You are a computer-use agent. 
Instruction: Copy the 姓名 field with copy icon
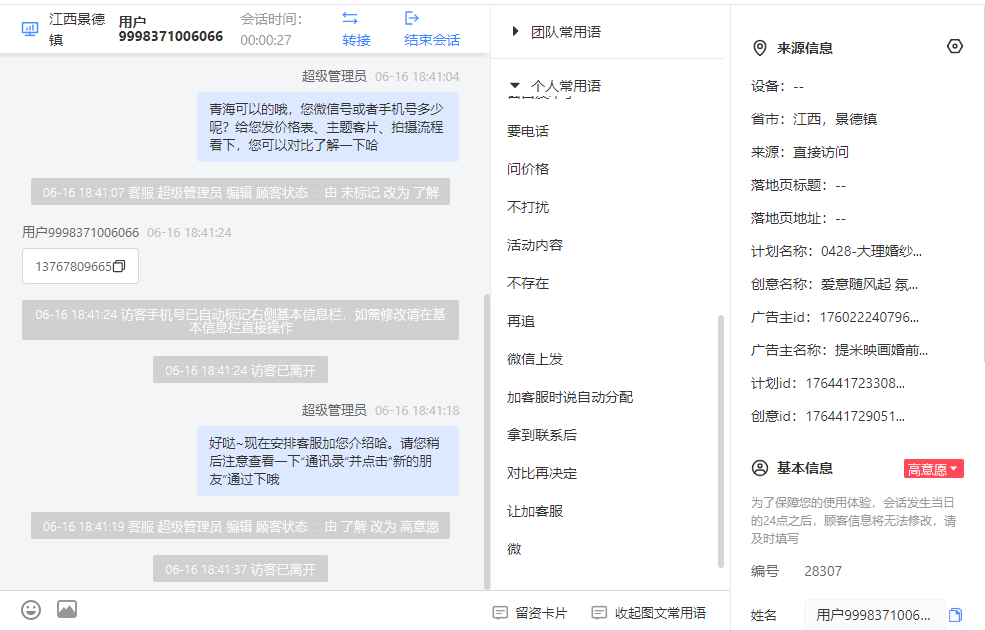coord(955,615)
